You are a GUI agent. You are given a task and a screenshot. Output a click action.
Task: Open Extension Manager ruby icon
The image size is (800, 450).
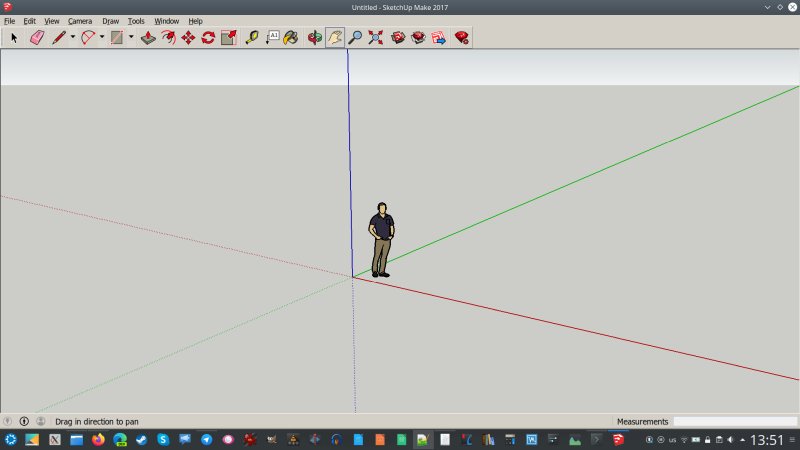(x=462, y=38)
